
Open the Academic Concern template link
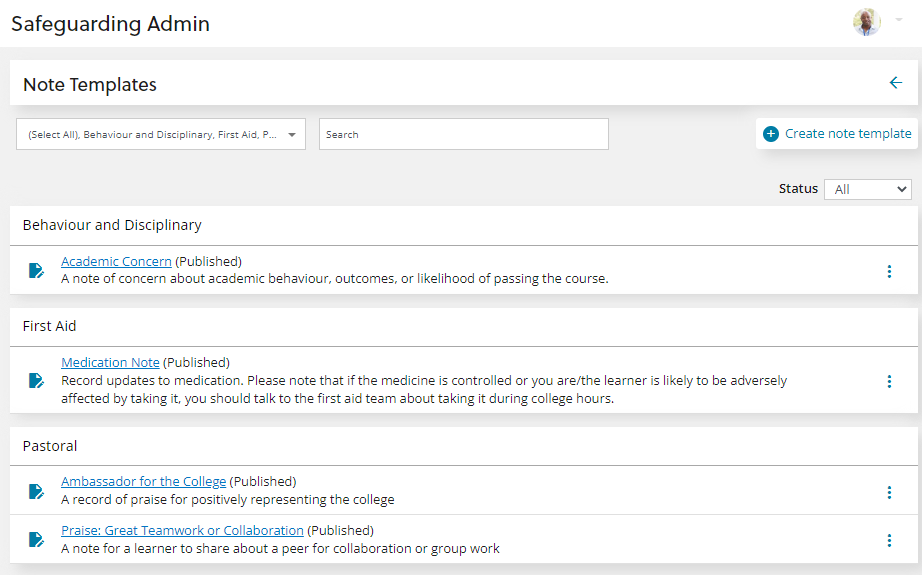coord(116,262)
